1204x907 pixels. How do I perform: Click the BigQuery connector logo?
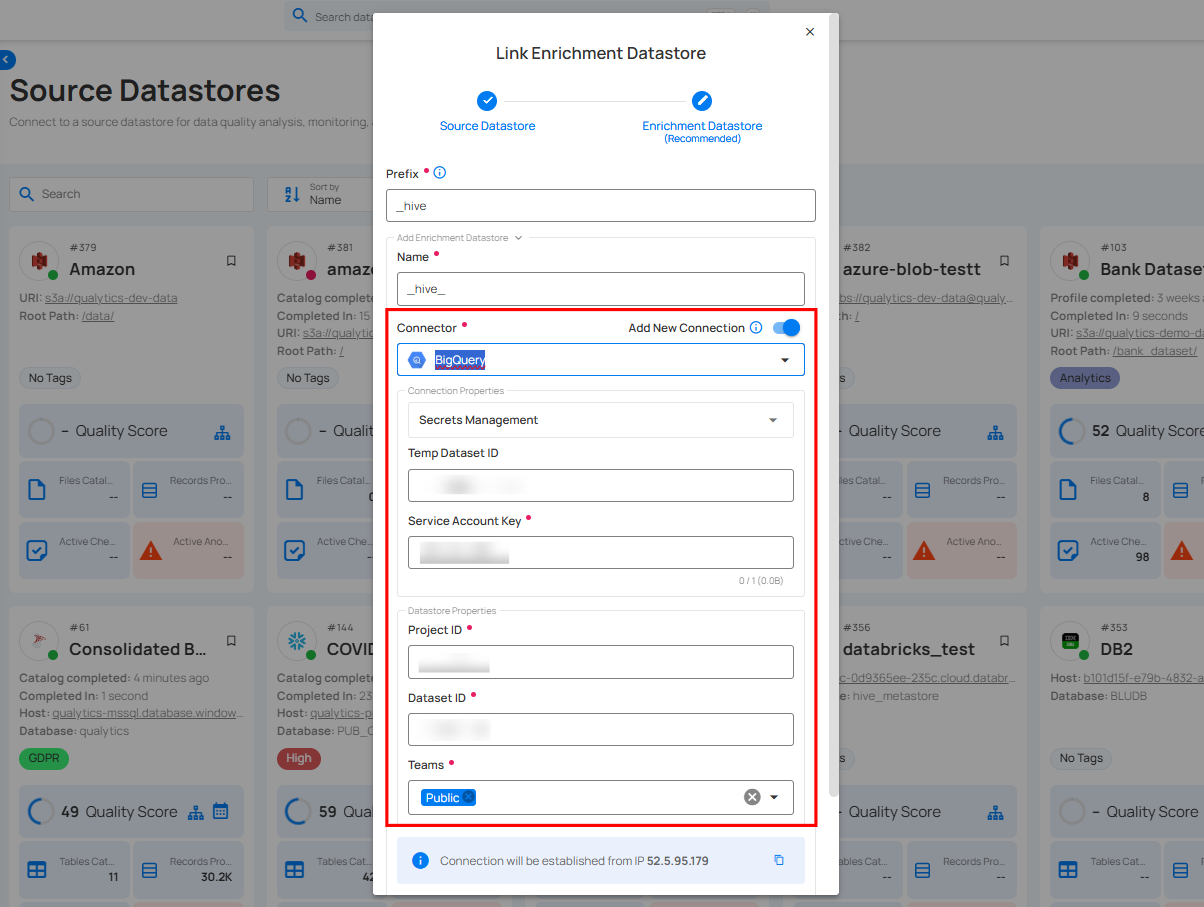[417, 359]
